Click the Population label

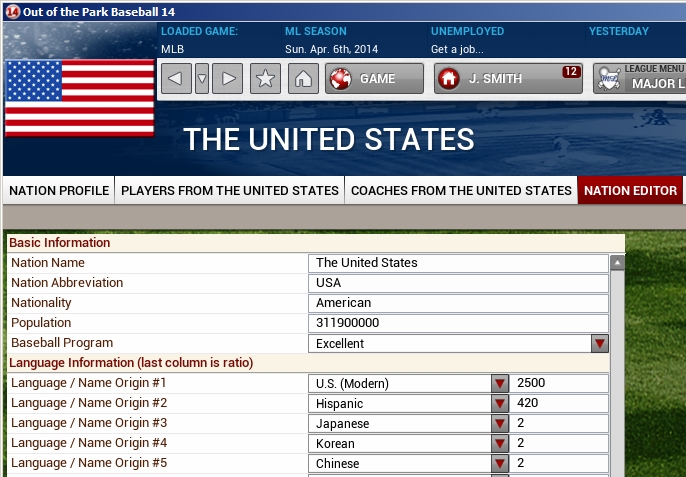(41, 323)
